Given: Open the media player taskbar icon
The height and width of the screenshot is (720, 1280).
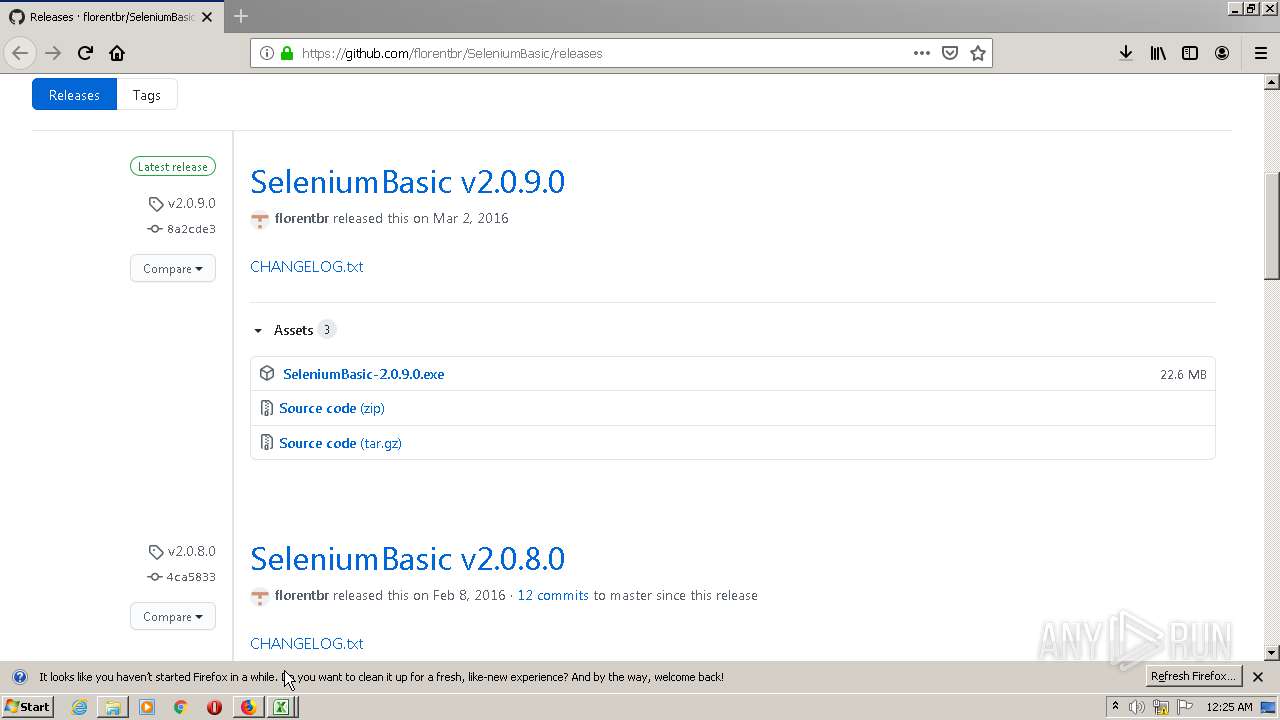Looking at the screenshot, I should pyautogui.click(x=147, y=707).
